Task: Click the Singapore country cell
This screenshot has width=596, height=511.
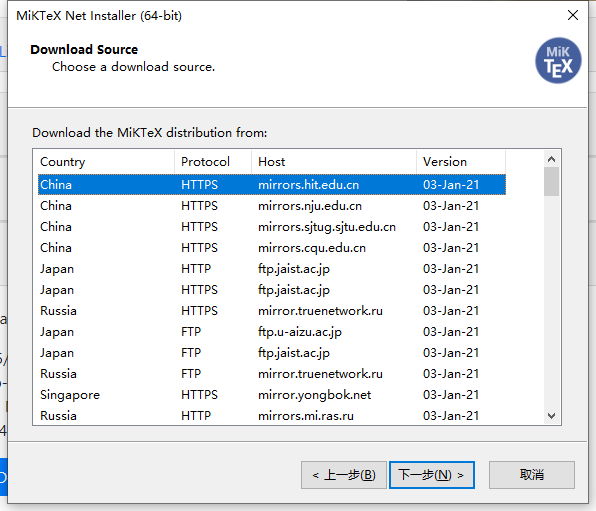Action: click(70, 395)
